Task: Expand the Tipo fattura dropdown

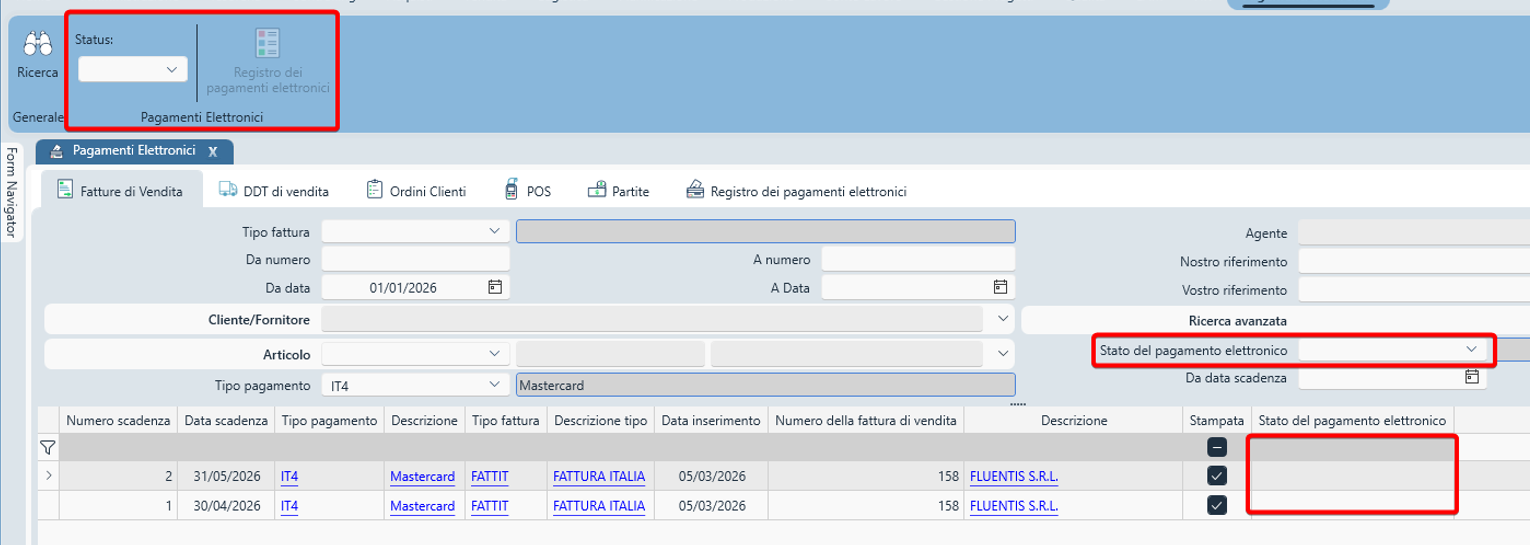Action: pyautogui.click(x=494, y=231)
